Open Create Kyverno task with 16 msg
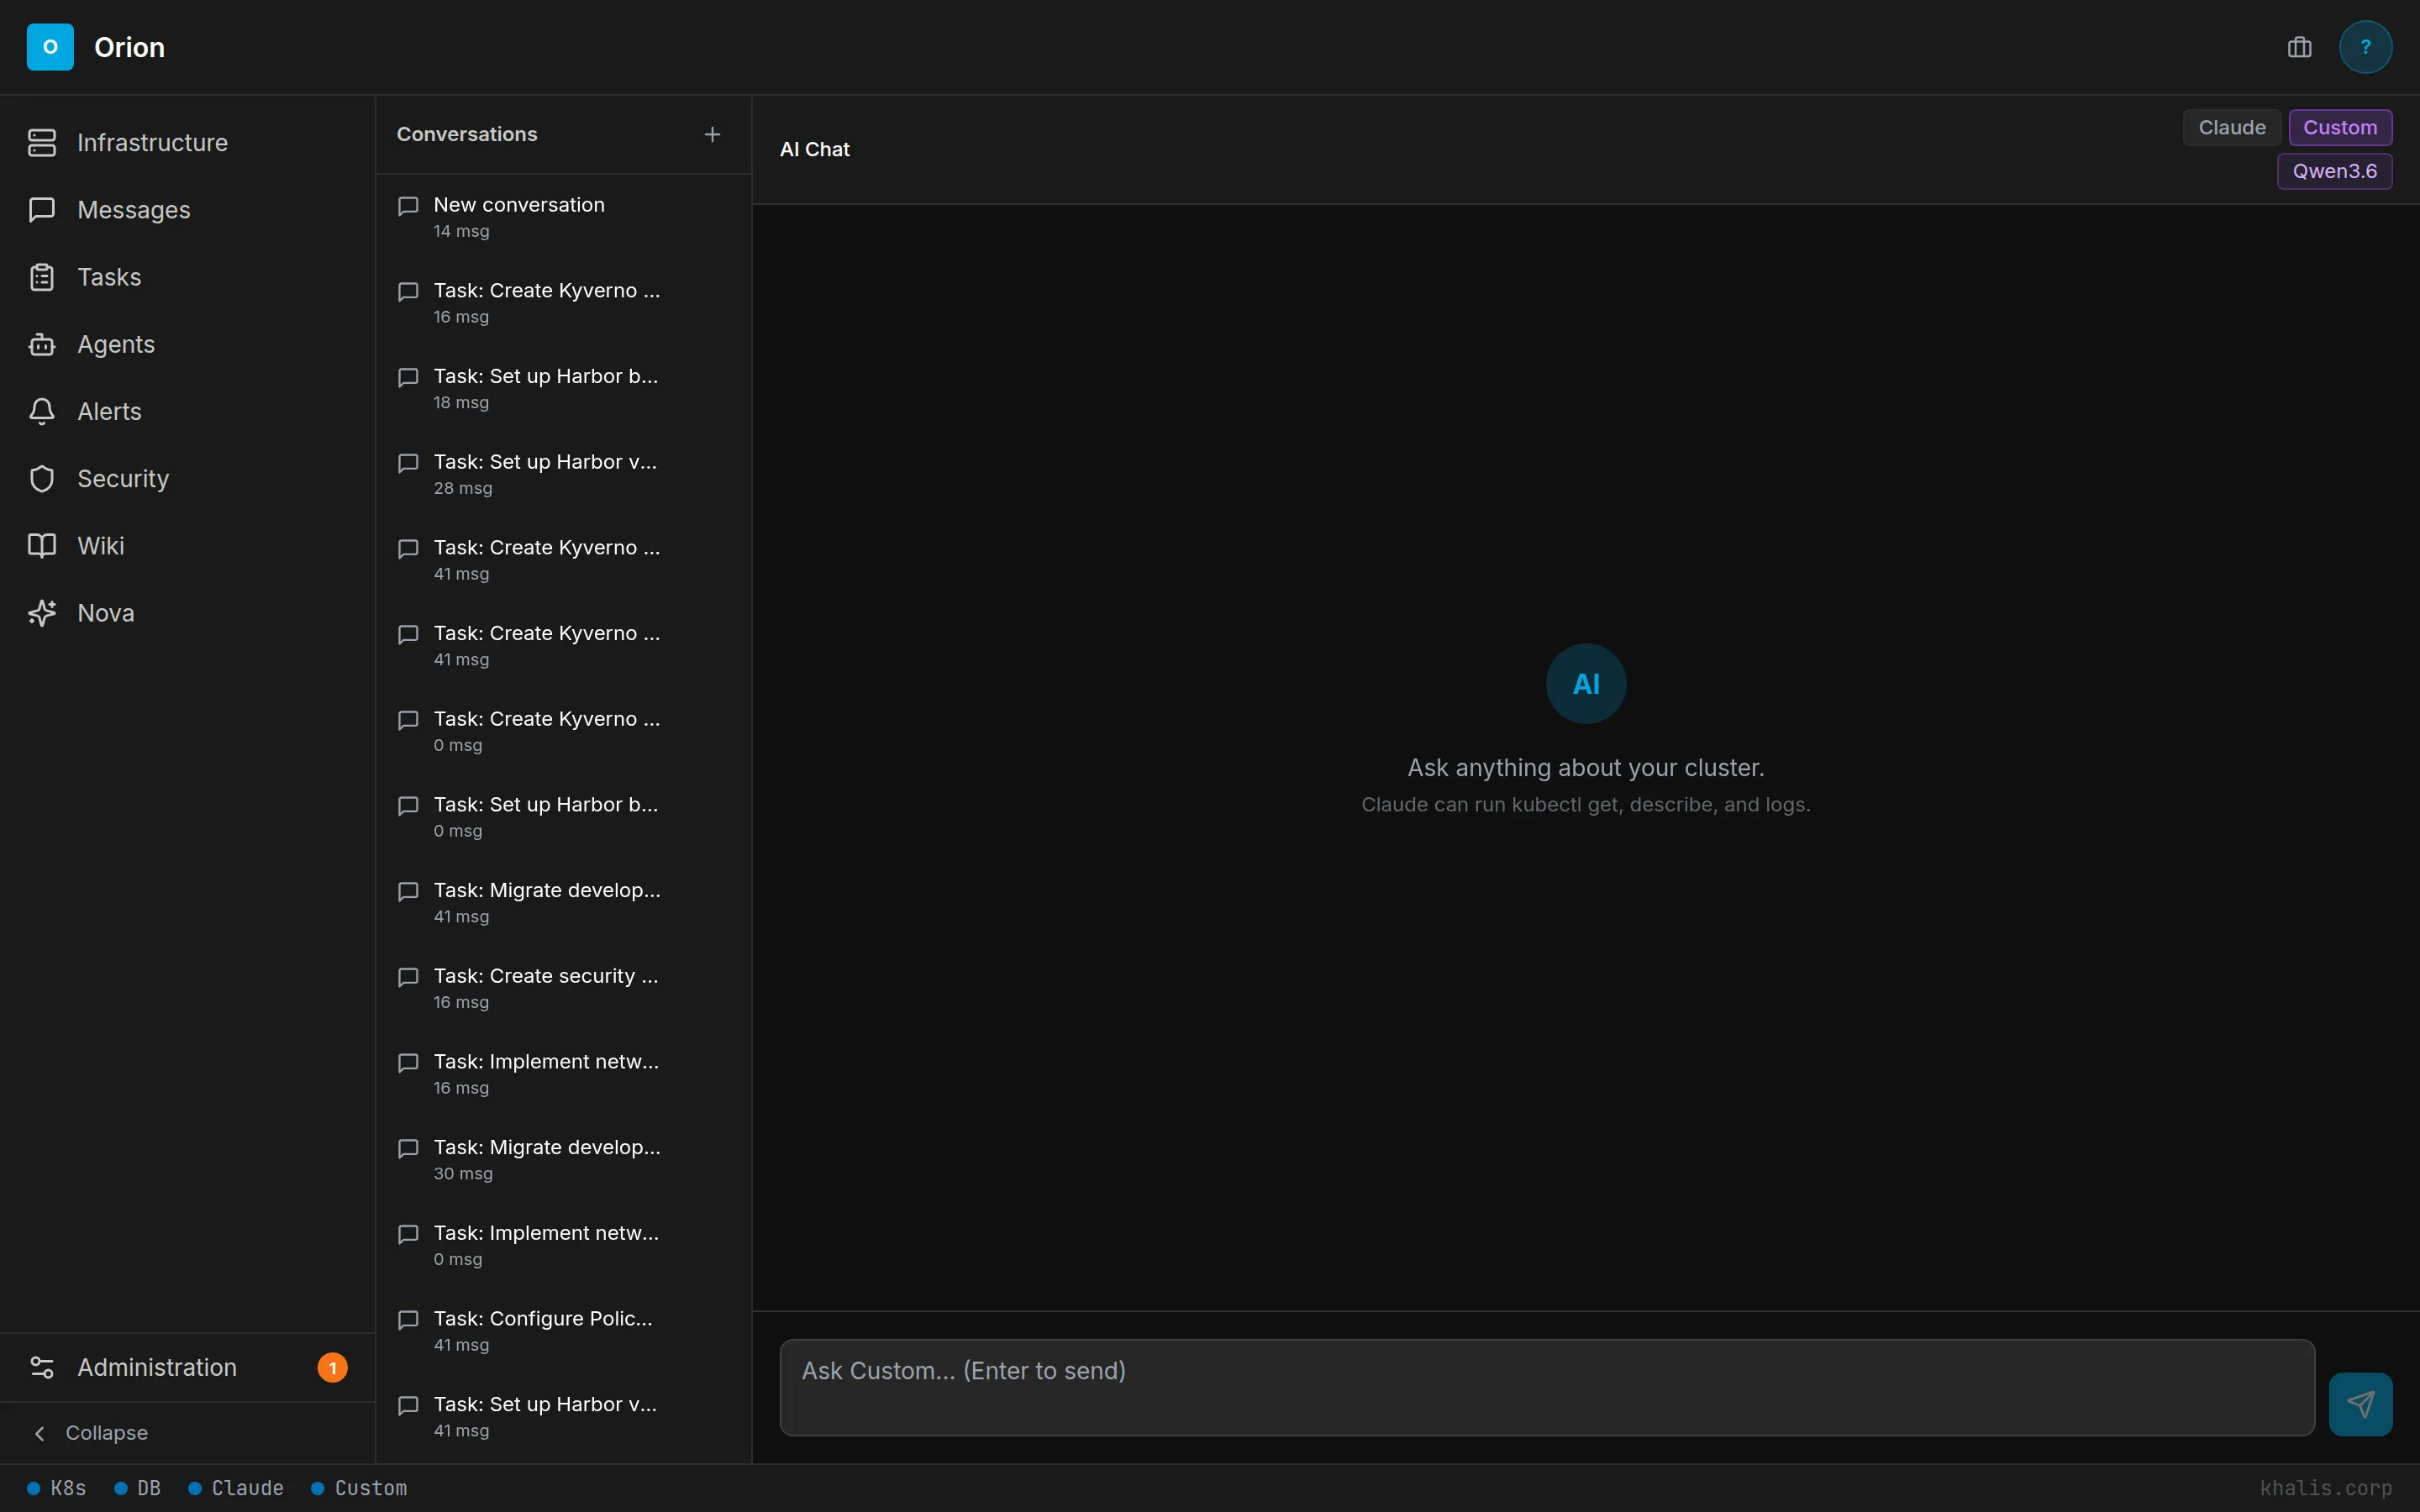This screenshot has height=1512, width=2420. (x=563, y=303)
